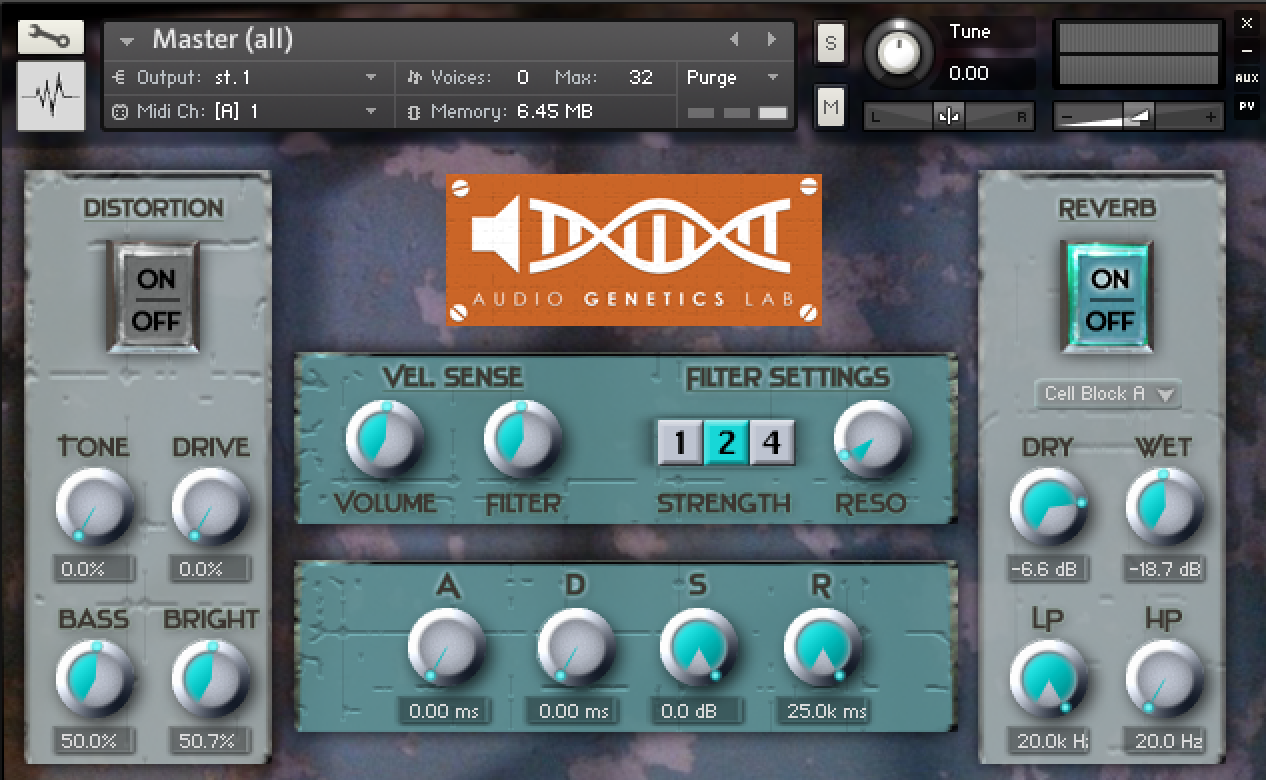Viewport: 1266px width, 780px height.
Task: Minimize the instrument header view
Action: pyautogui.click(x=1246, y=50)
